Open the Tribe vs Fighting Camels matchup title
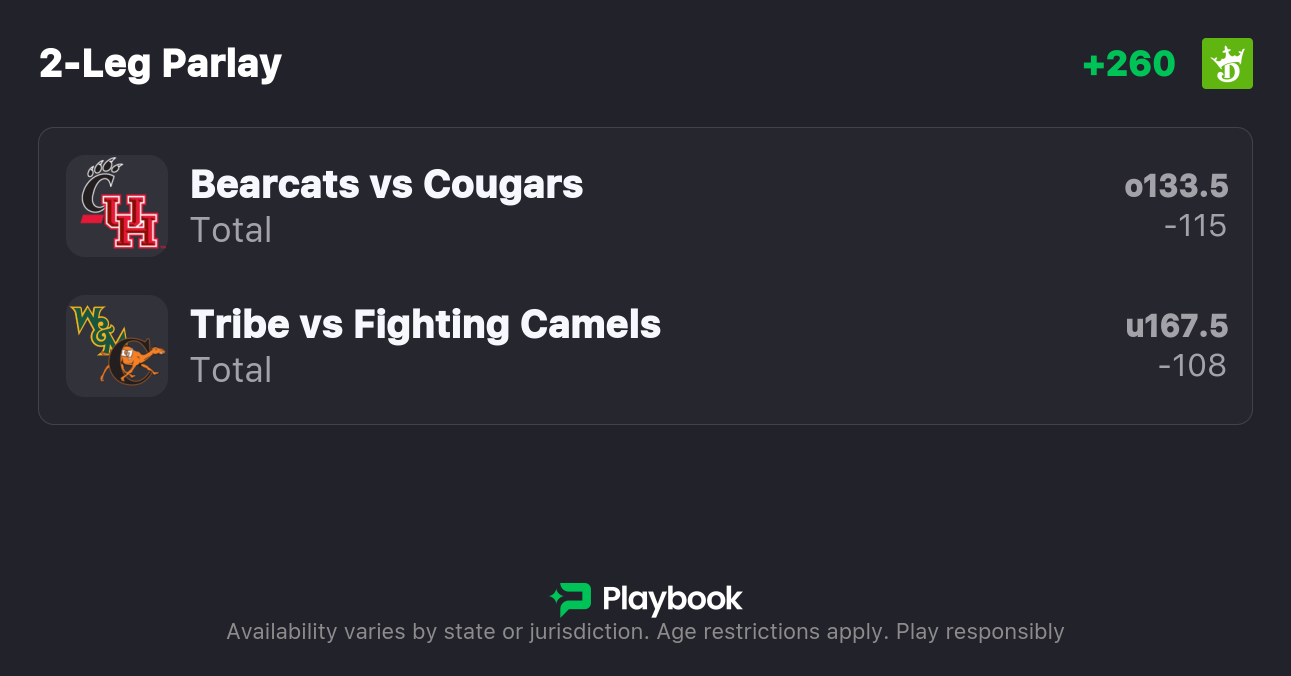The image size is (1291, 676). pos(425,324)
